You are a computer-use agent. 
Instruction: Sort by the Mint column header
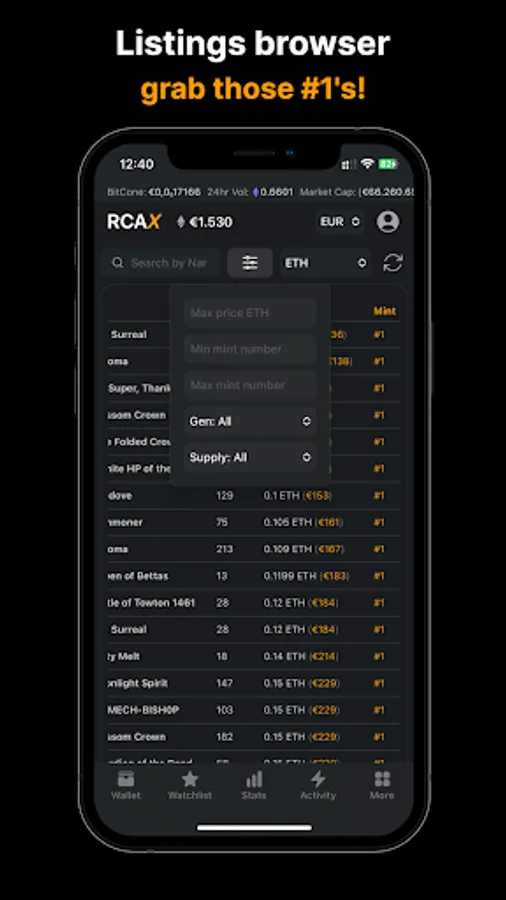coord(384,311)
